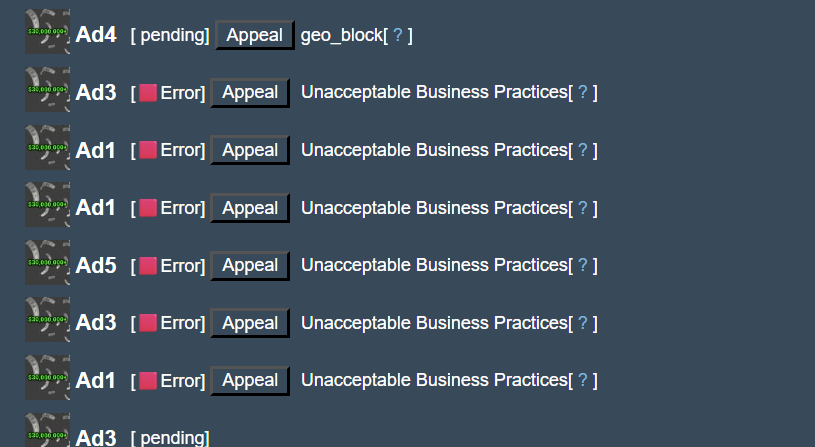
Task: Open the geo_block question mark help link
Action: pyautogui.click(x=398, y=35)
